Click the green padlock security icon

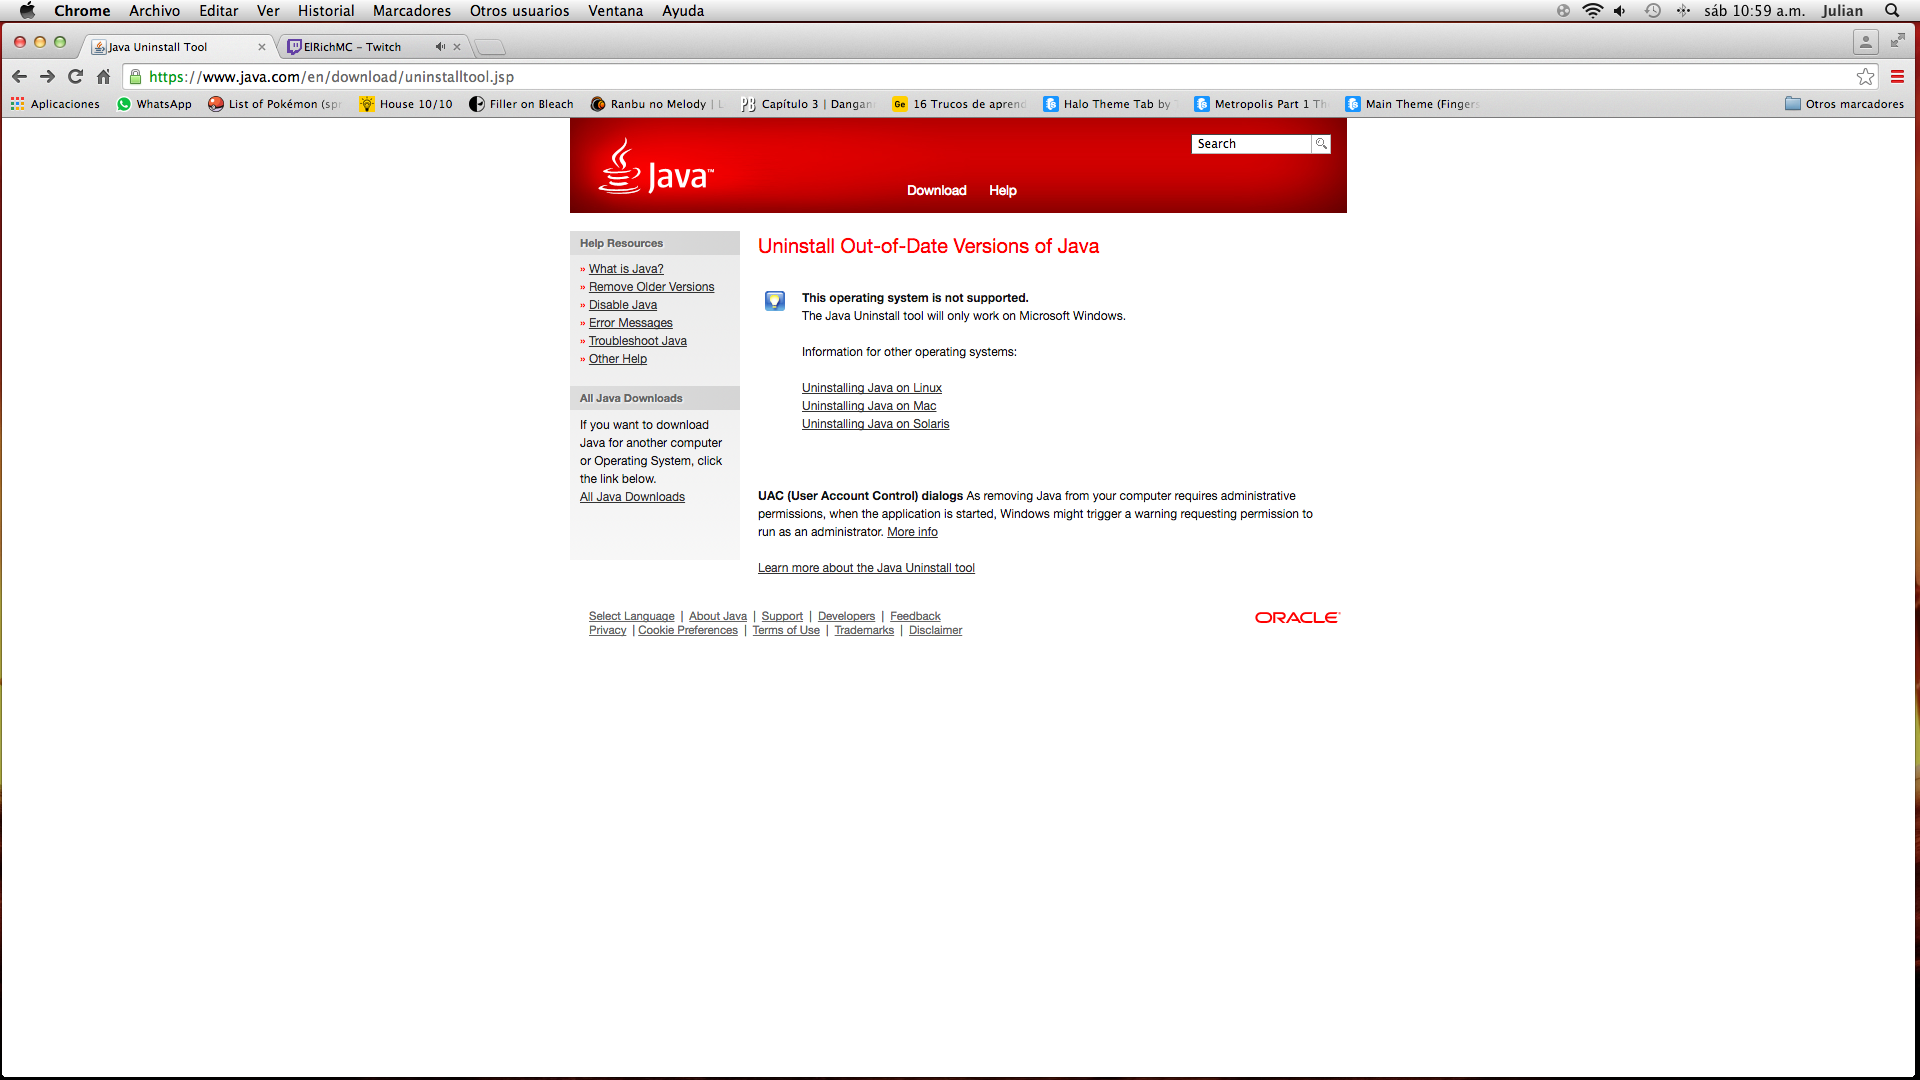tap(136, 77)
